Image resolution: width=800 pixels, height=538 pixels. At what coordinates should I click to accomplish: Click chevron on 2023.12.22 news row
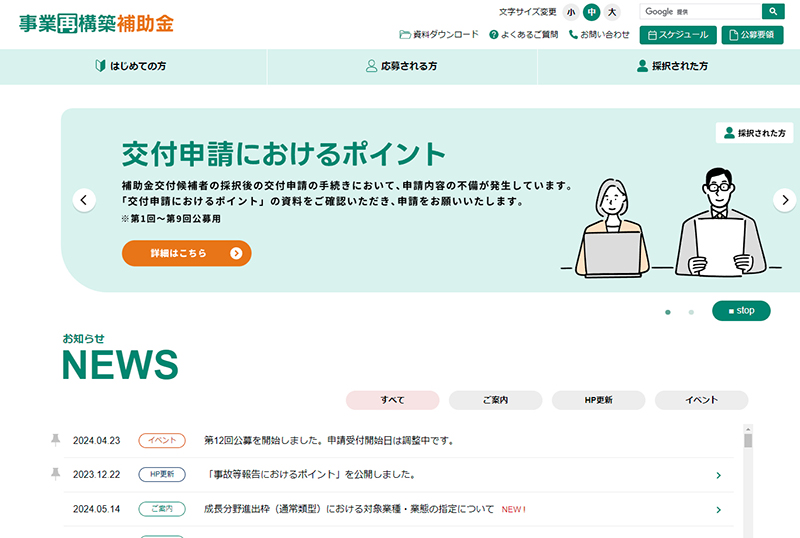coord(718,476)
